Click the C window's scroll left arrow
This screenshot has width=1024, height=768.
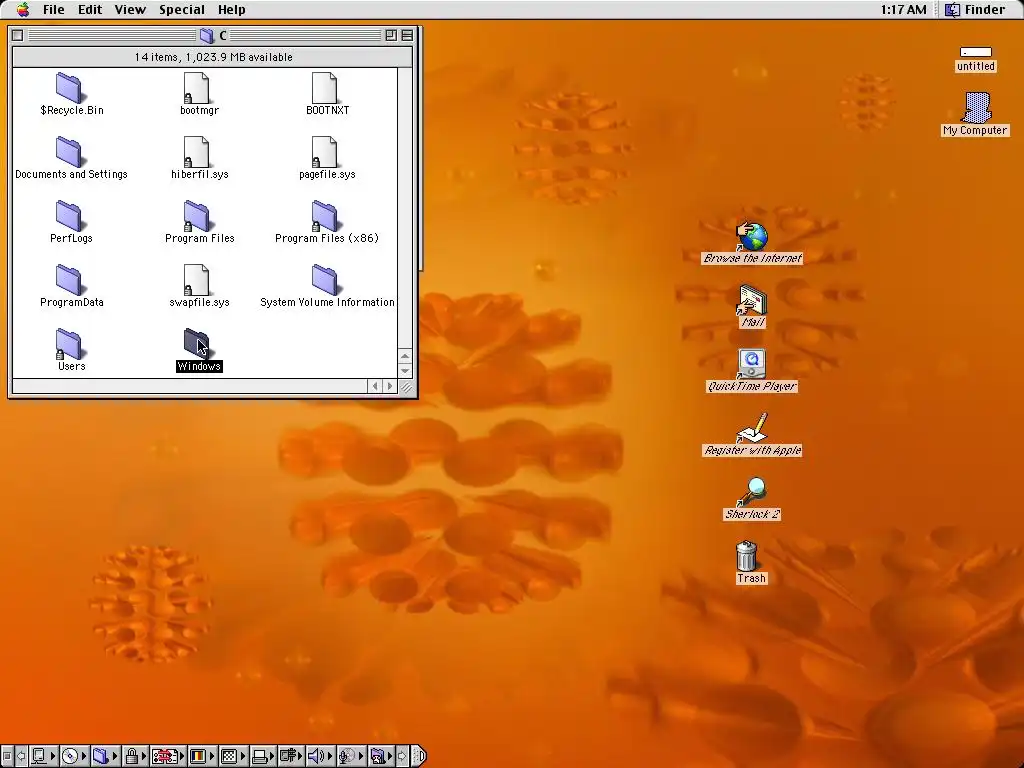point(375,386)
